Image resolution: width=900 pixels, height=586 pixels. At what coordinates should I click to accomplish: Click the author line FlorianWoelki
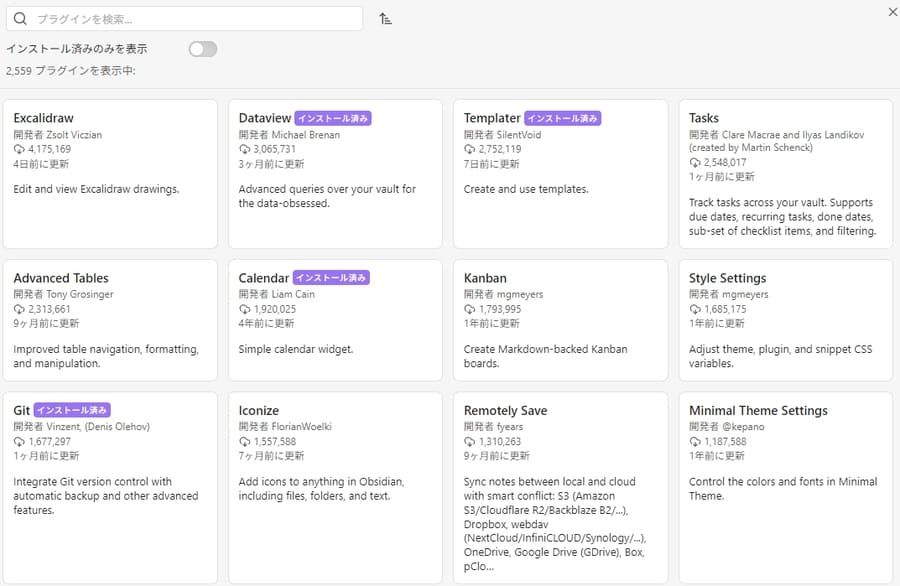pyautogui.click(x=285, y=426)
